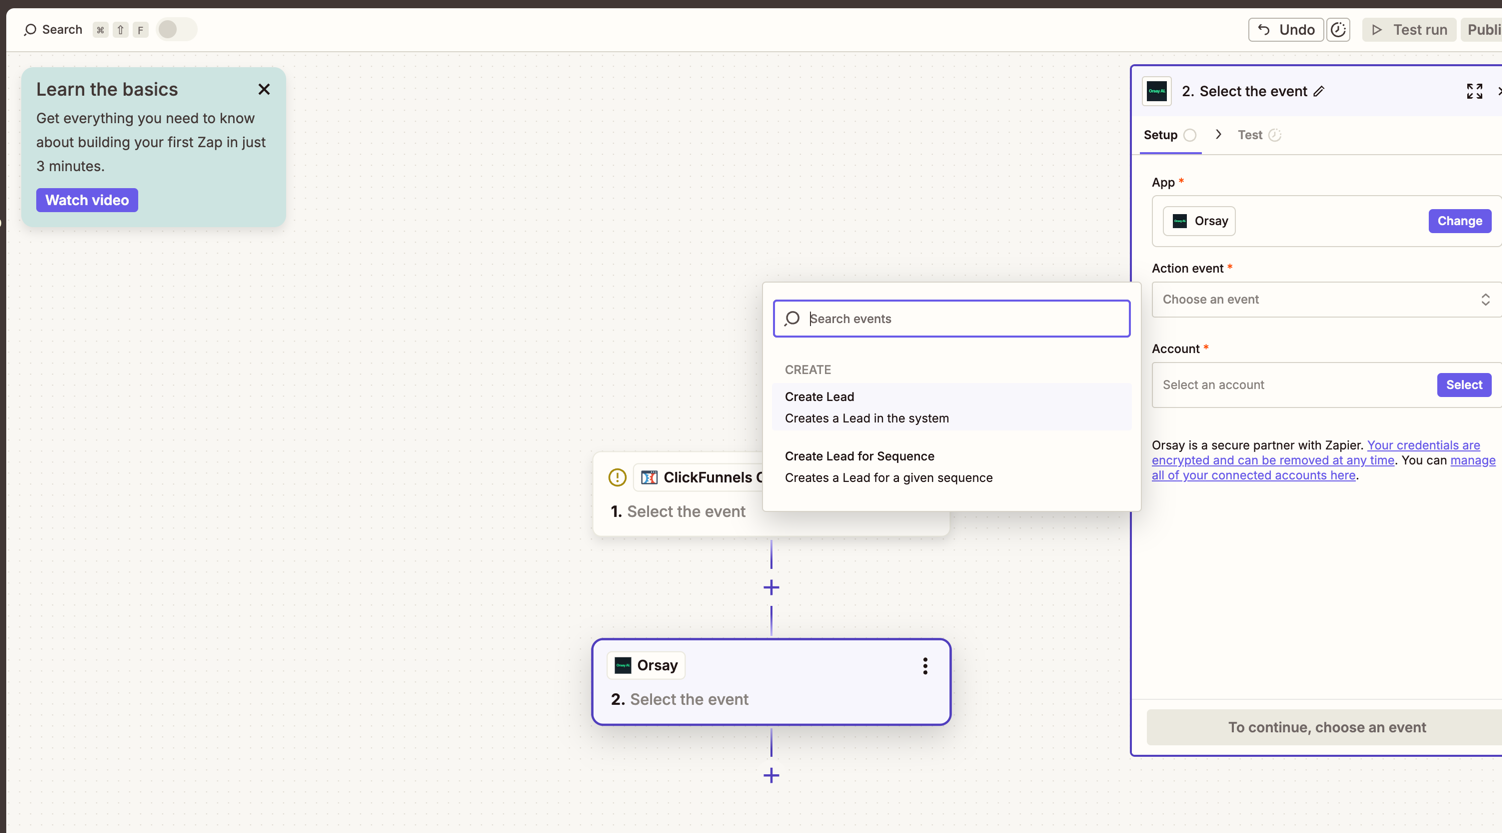
Task: Change the selected app
Action: (1459, 221)
